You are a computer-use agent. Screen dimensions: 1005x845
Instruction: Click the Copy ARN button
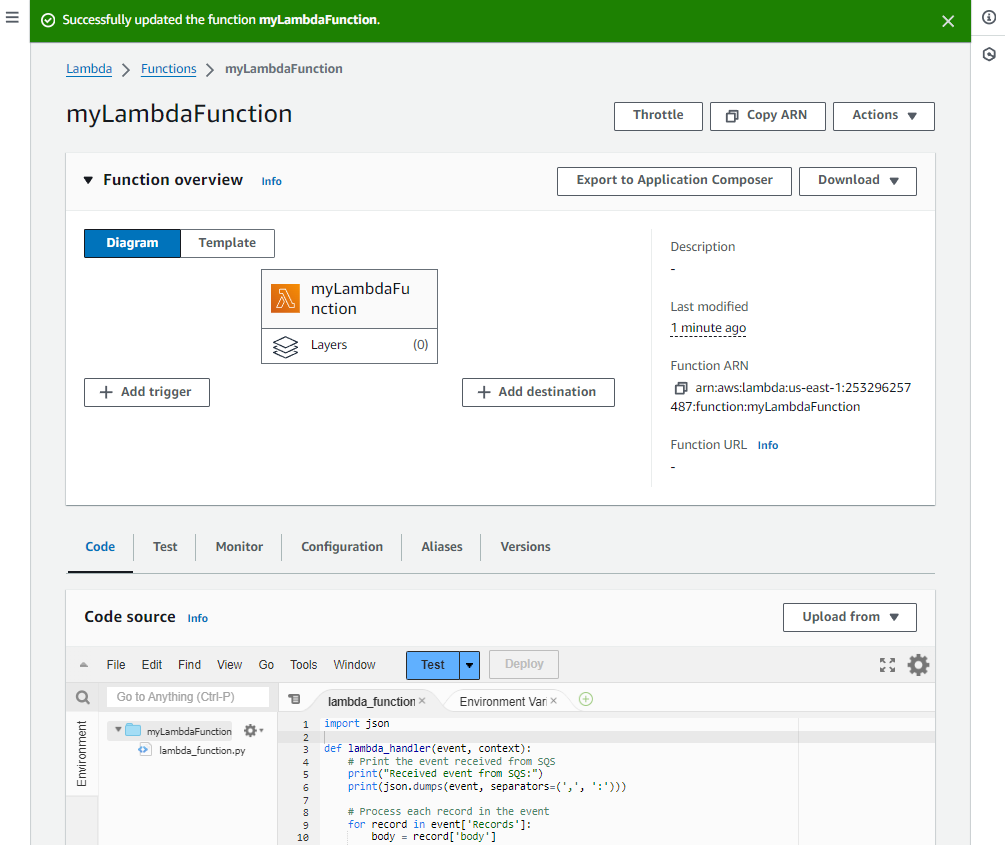(x=767, y=116)
